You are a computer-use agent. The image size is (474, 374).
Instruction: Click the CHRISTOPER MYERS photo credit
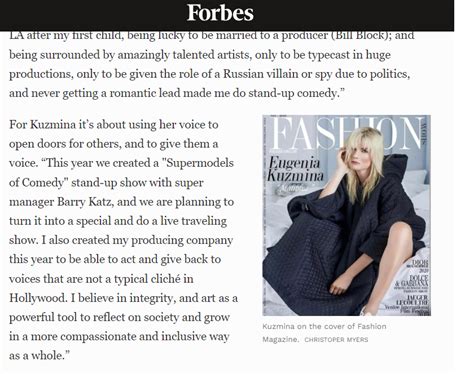pyautogui.click(x=336, y=340)
